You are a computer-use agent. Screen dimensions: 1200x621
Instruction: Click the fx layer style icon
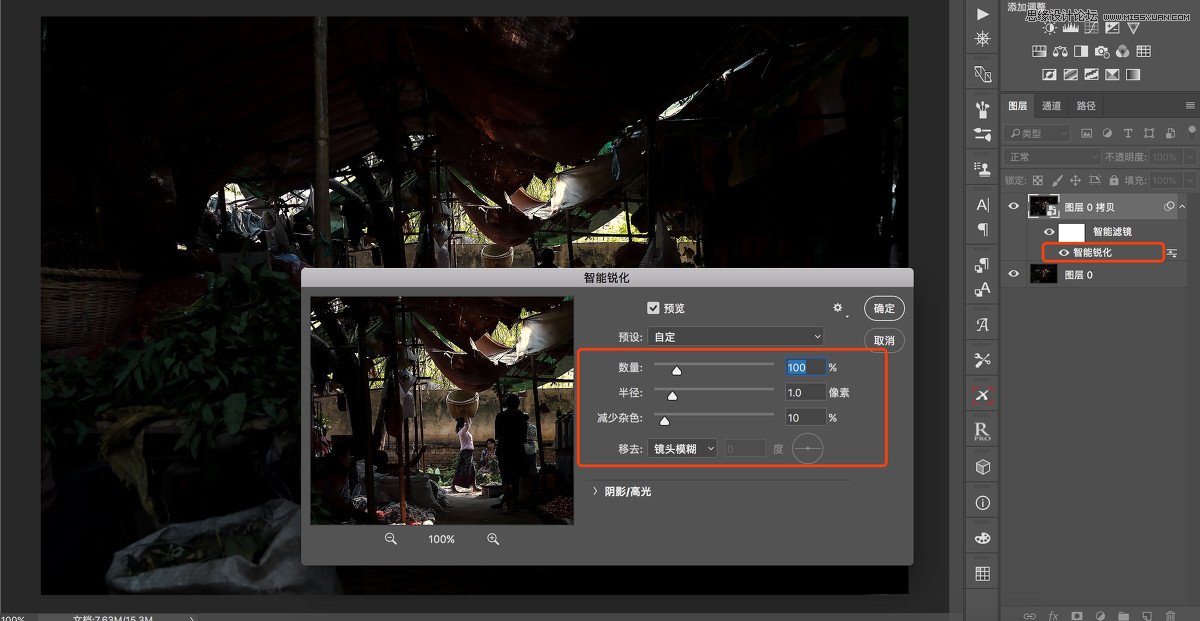click(1054, 615)
